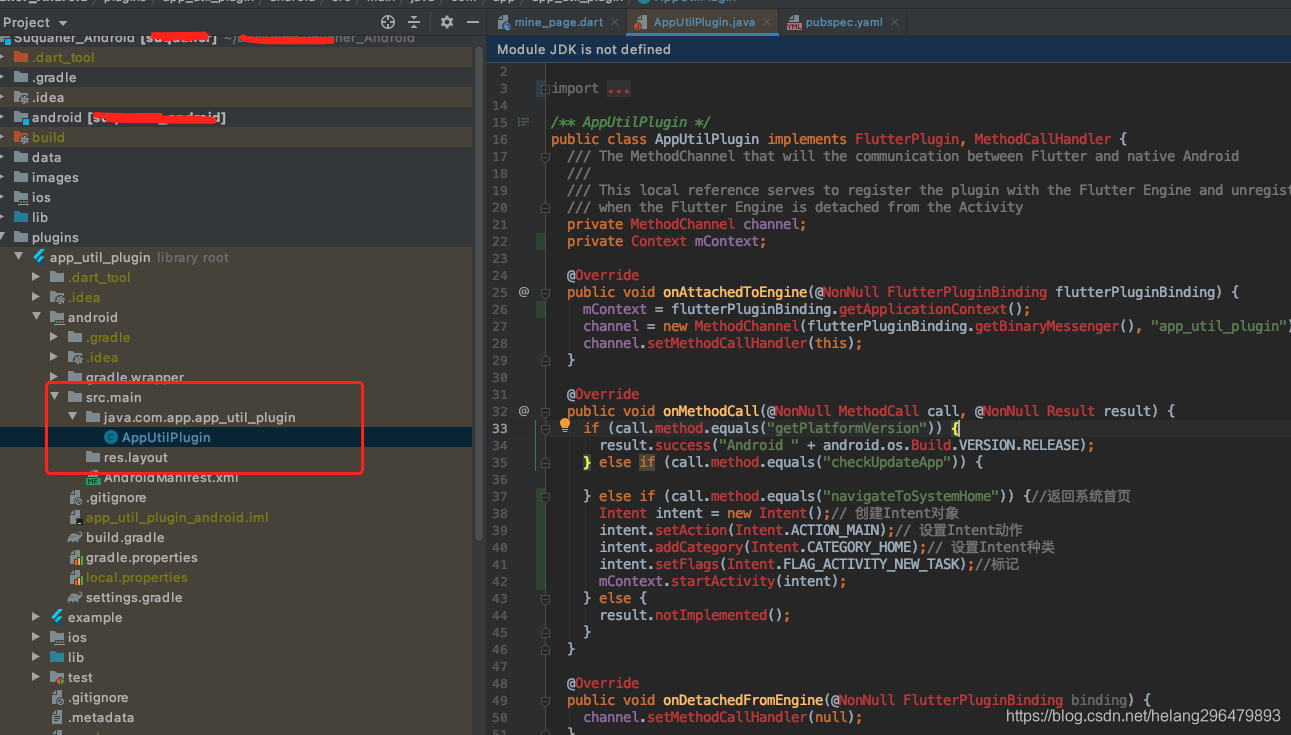Select the AppUtilPlugin.java tab
The width and height of the screenshot is (1291, 735).
(703, 21)
